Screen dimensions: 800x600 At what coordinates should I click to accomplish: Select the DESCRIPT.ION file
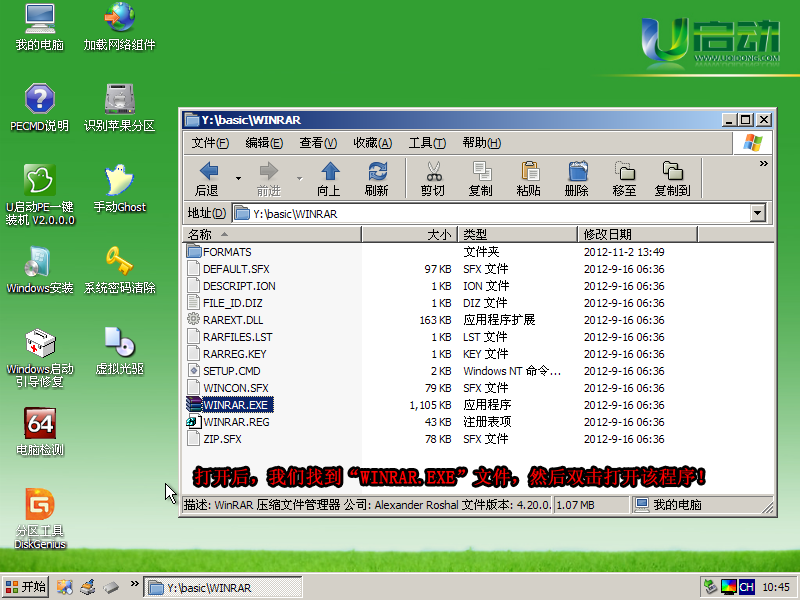(231, 286)
